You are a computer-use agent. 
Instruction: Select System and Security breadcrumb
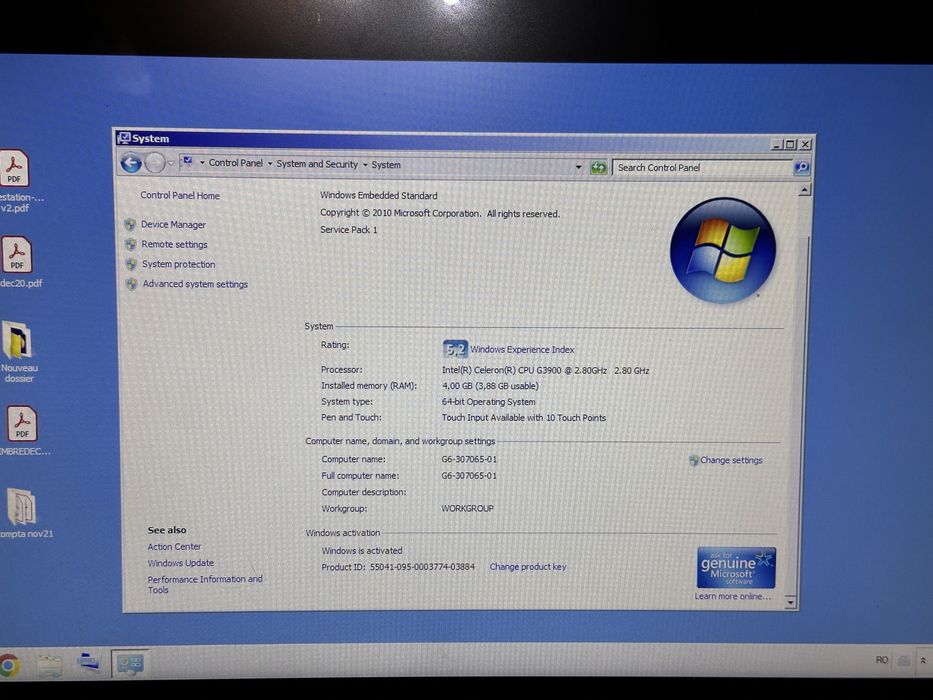[317, 164]
